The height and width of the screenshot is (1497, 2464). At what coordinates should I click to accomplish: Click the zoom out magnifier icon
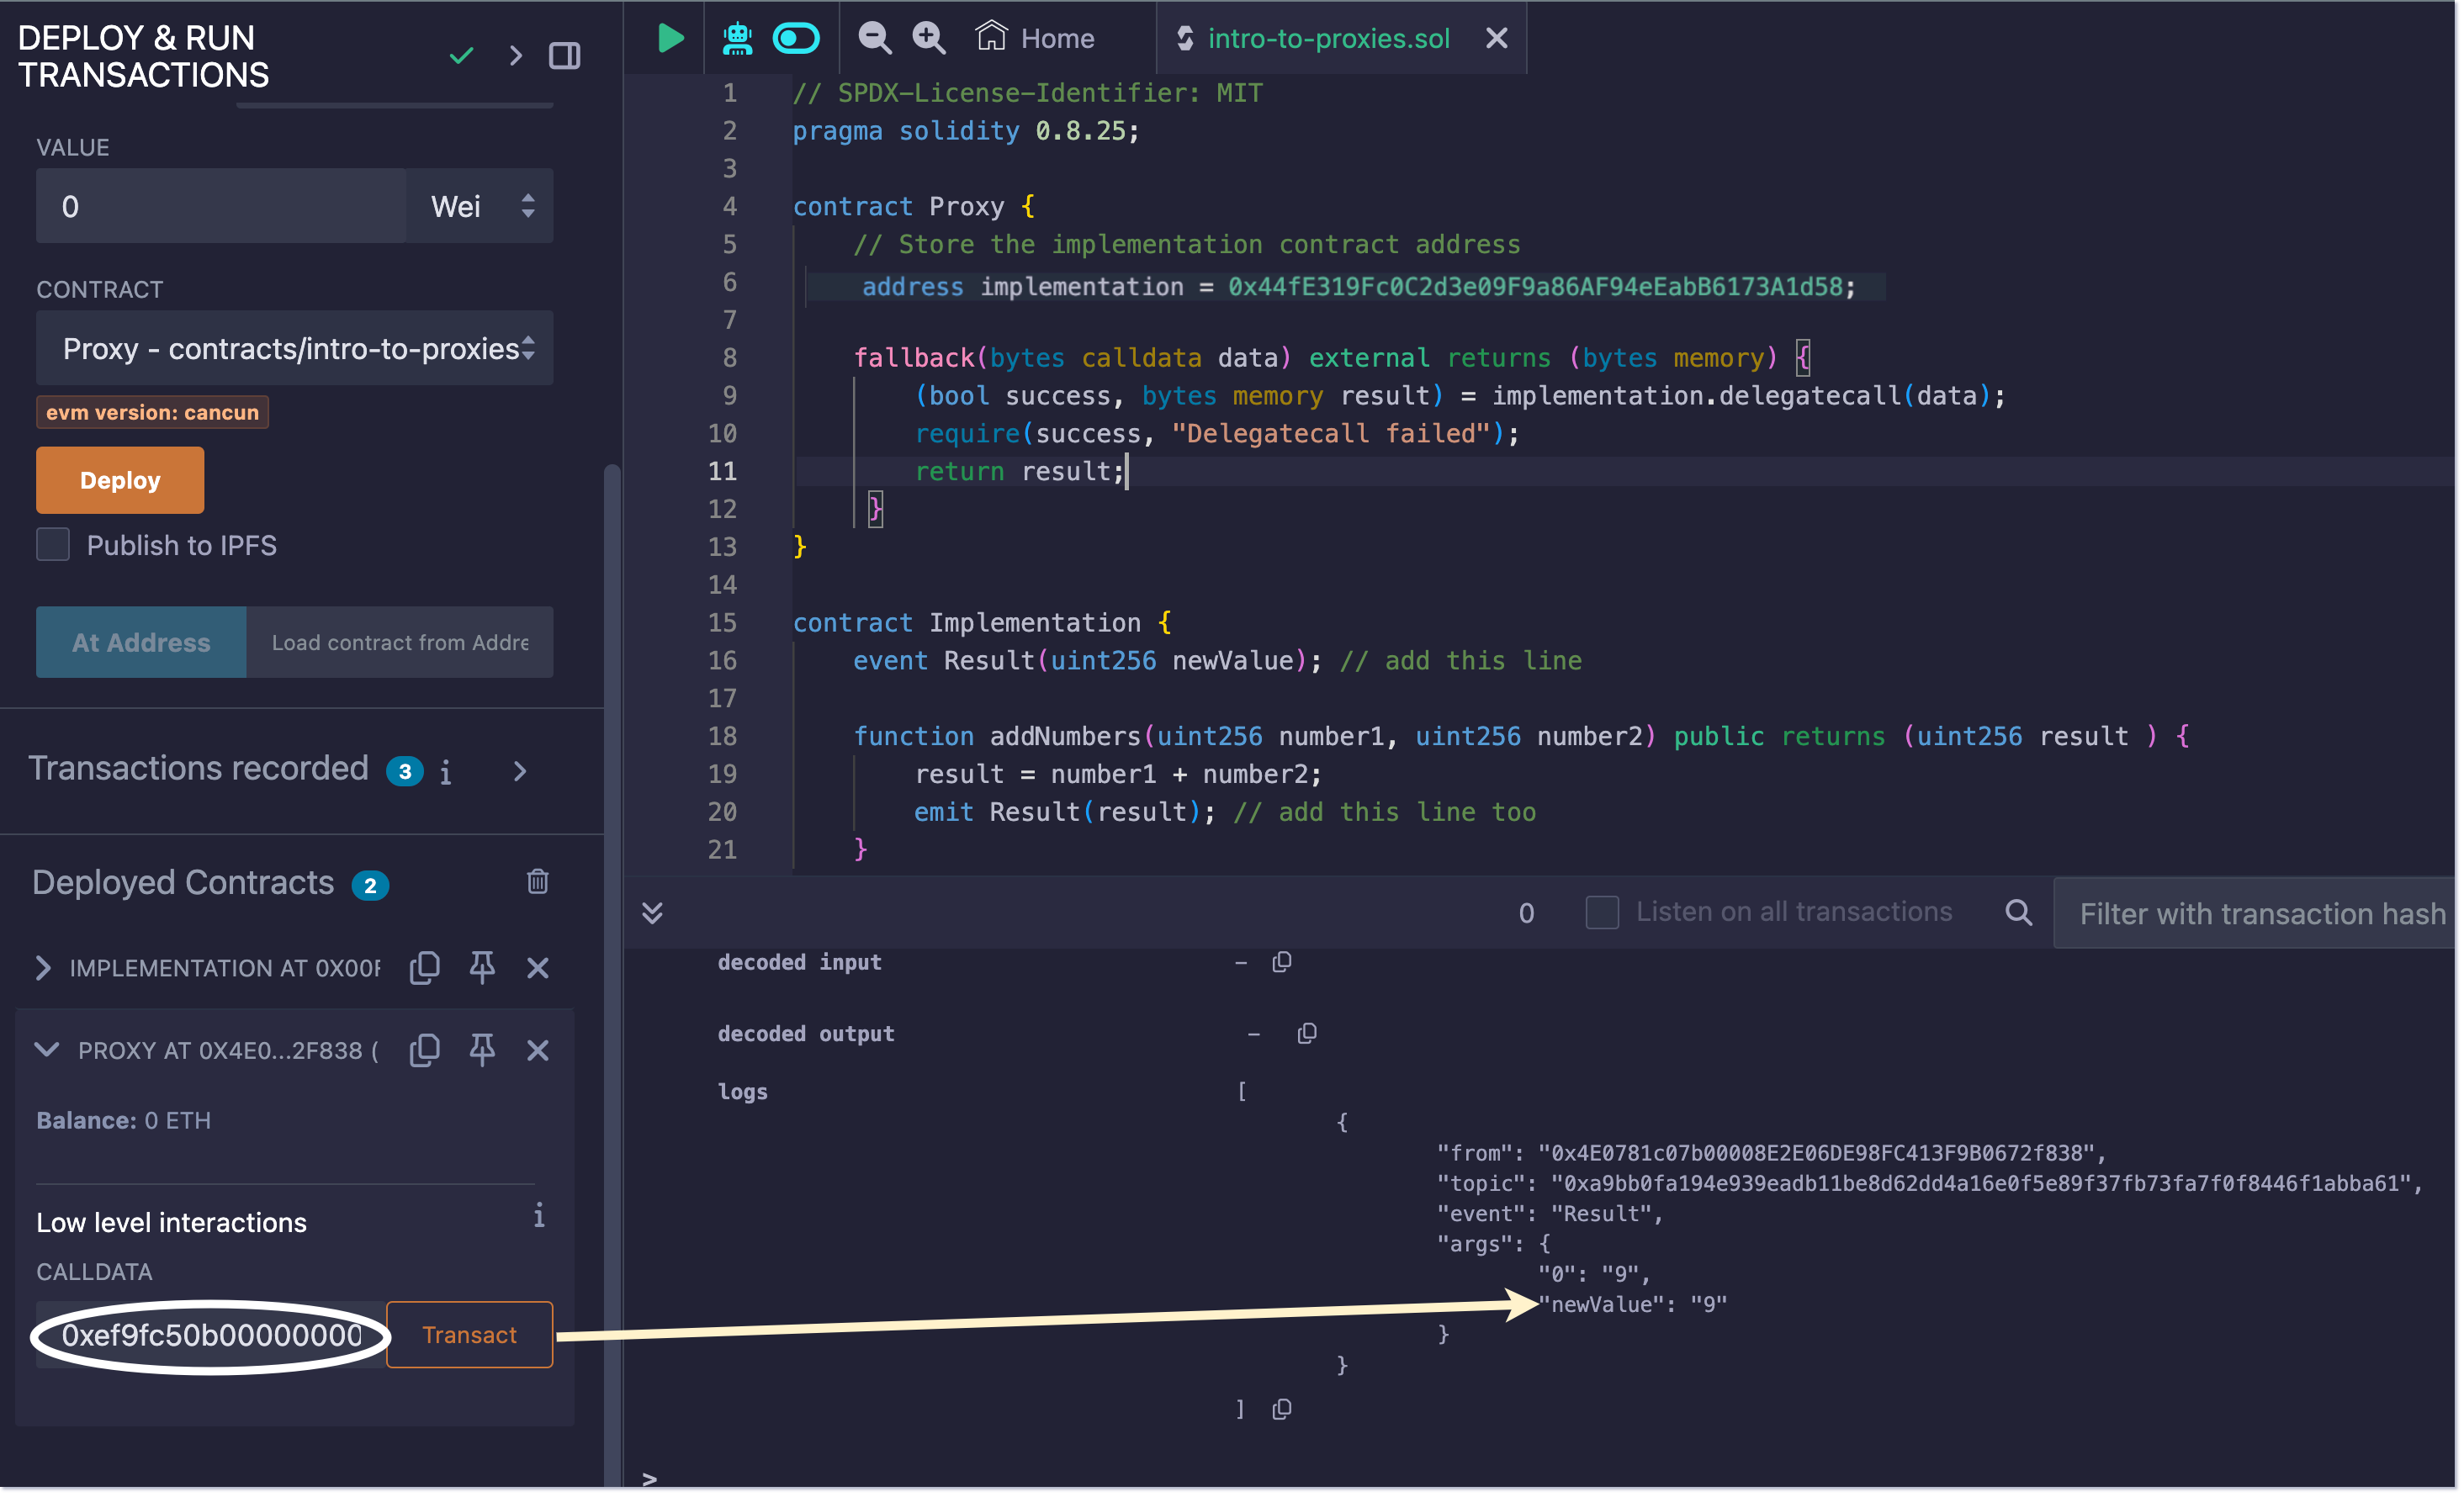[x=873, y=37]
